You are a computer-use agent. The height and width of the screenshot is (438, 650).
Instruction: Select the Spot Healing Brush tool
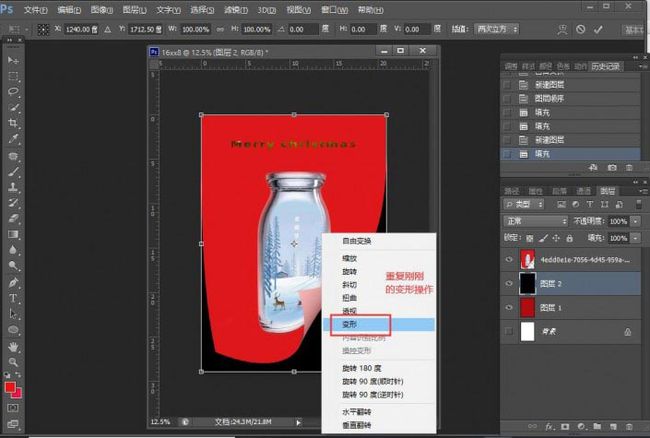pos(13,156)
